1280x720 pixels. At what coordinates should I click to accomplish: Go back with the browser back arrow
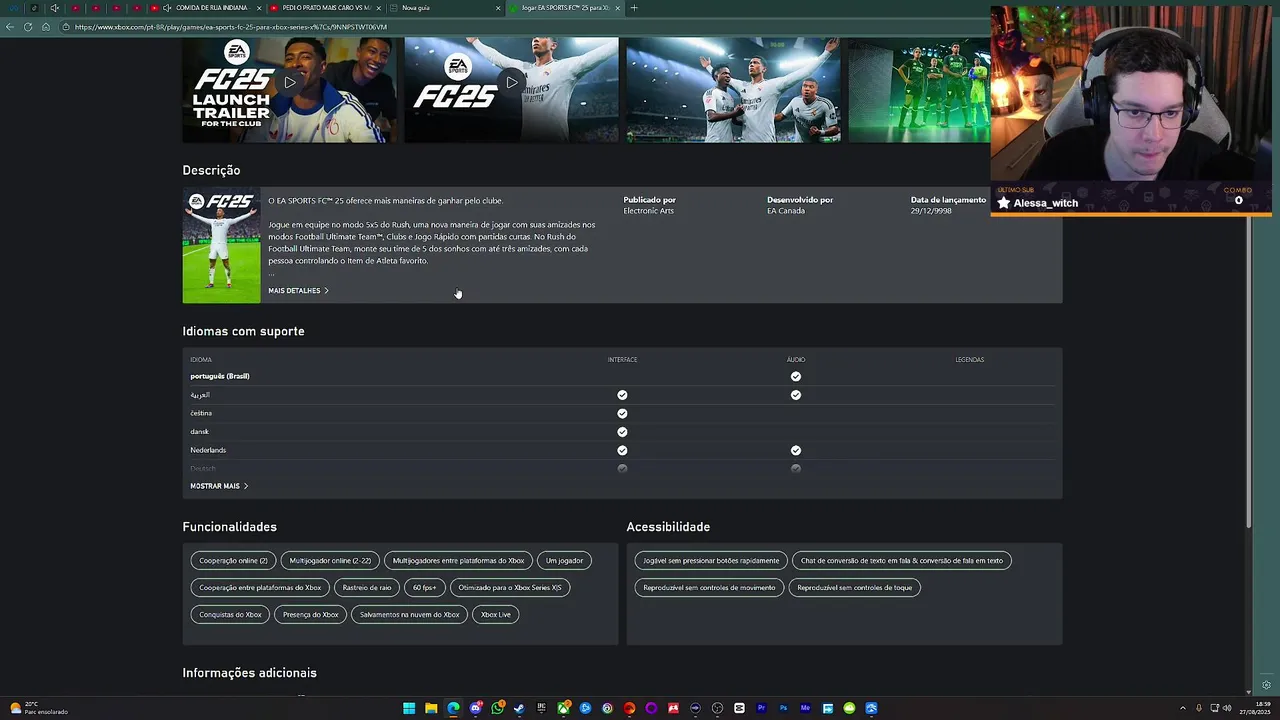10,27
